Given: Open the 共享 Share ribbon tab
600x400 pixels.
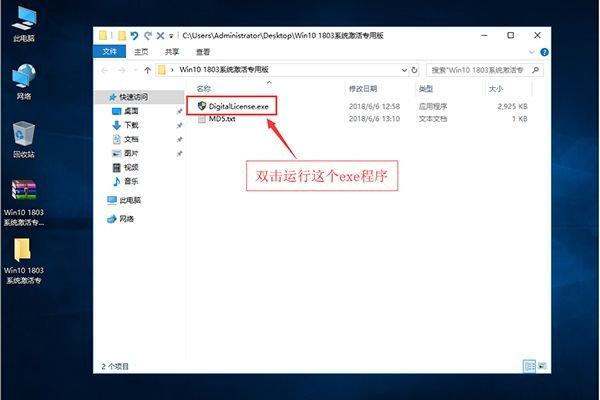Looking at the screenshot, I should tap(171, 52).
